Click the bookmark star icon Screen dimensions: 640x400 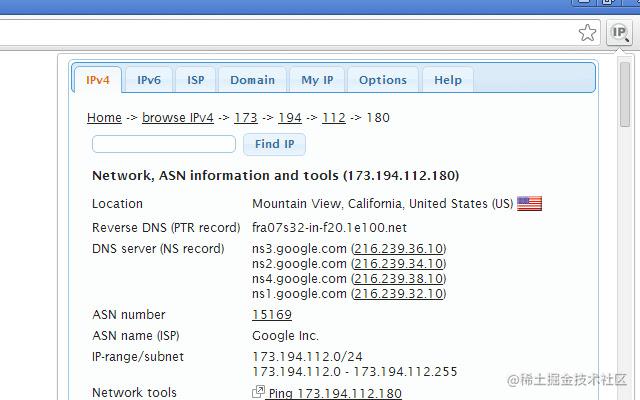(x=587, y=33)
